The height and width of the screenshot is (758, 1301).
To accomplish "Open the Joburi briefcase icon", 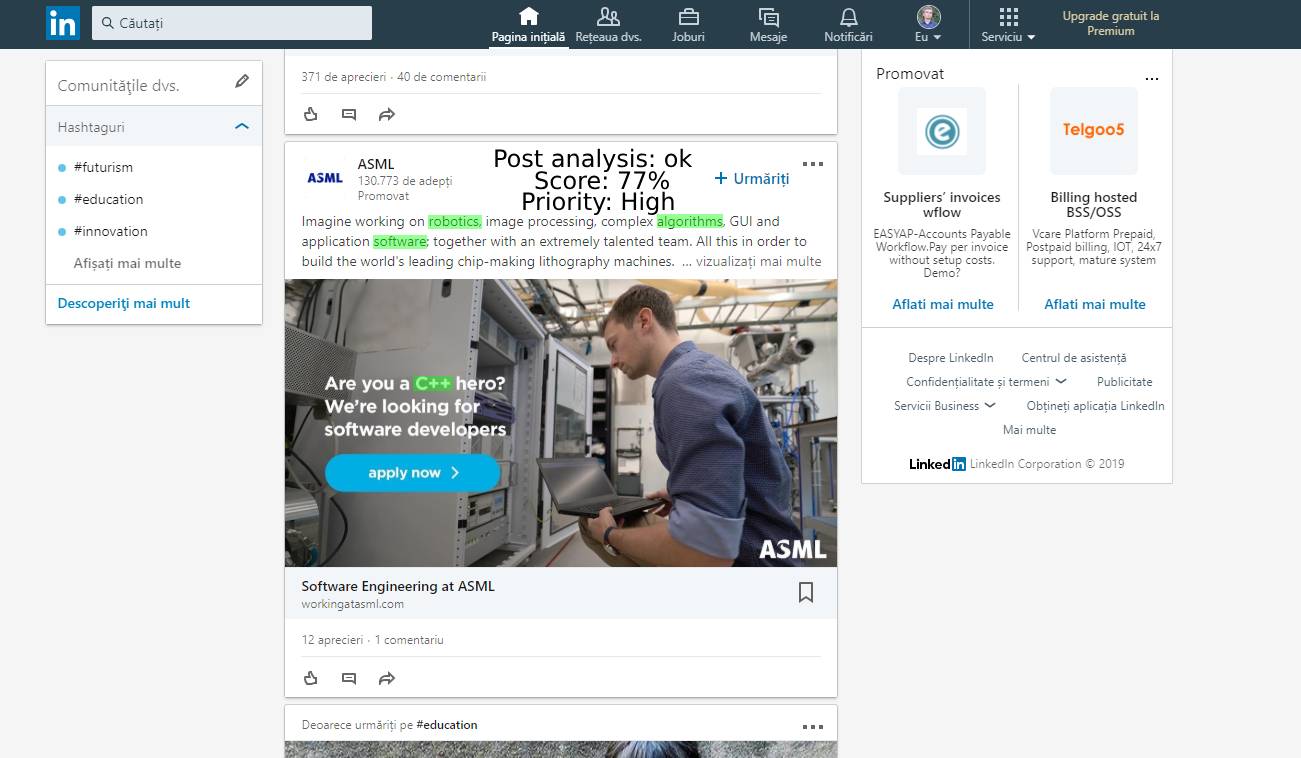I will 688,16.
